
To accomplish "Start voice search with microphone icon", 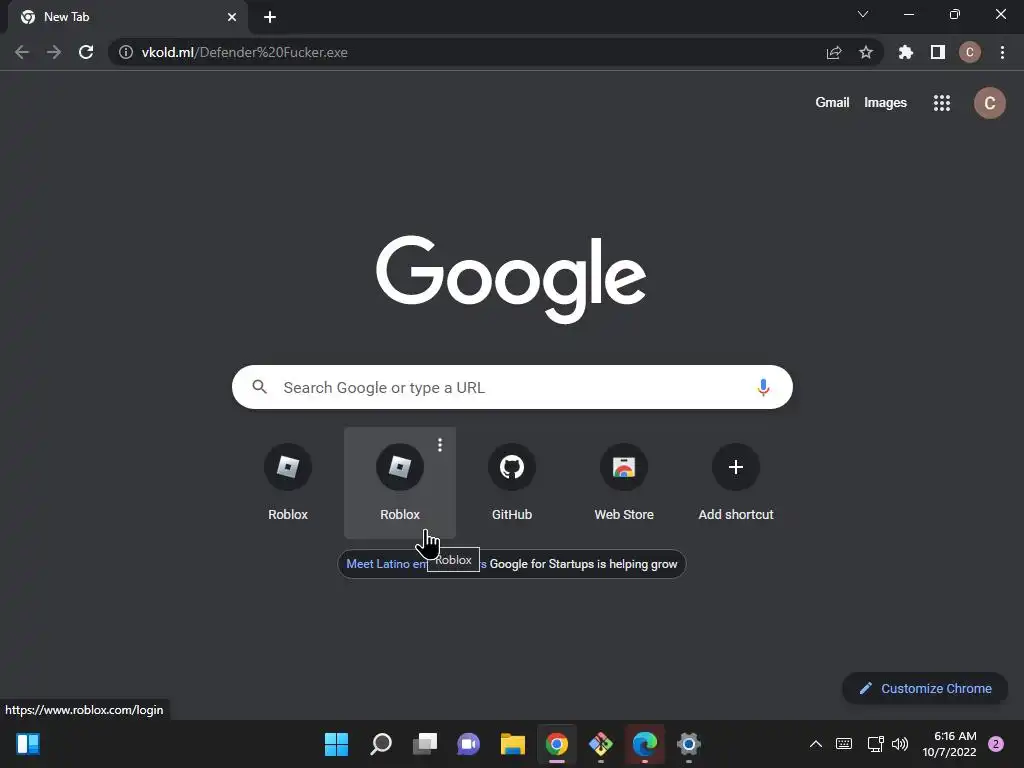I will click(763, 387).
